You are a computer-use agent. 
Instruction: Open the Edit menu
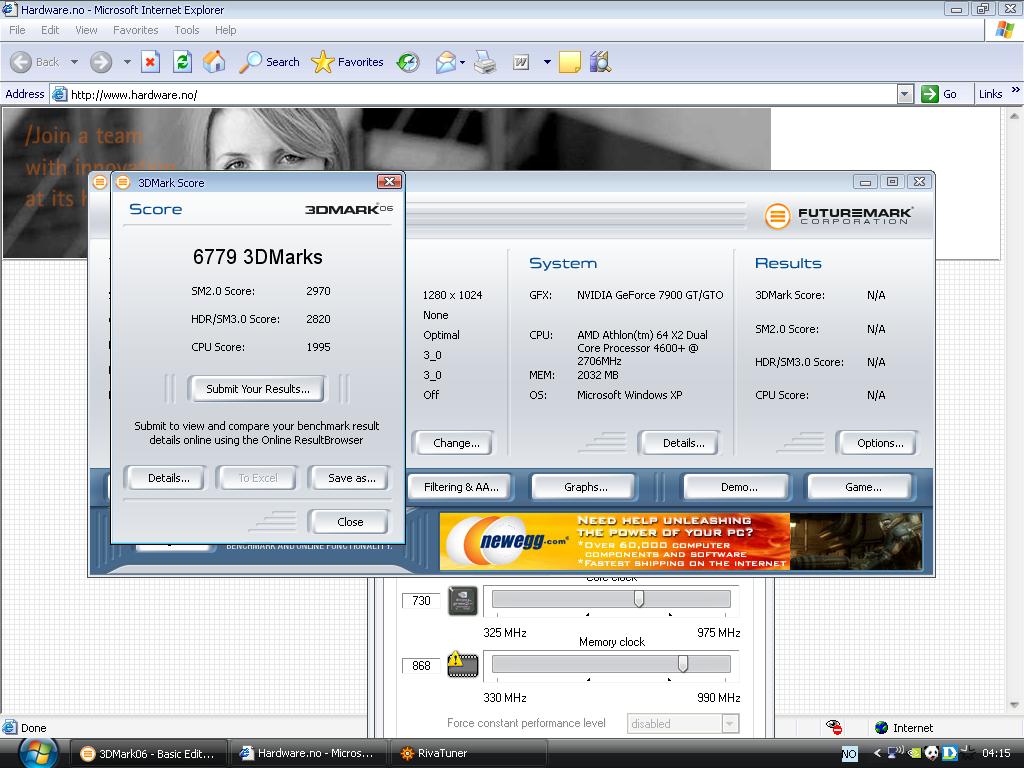click(50, 30)
